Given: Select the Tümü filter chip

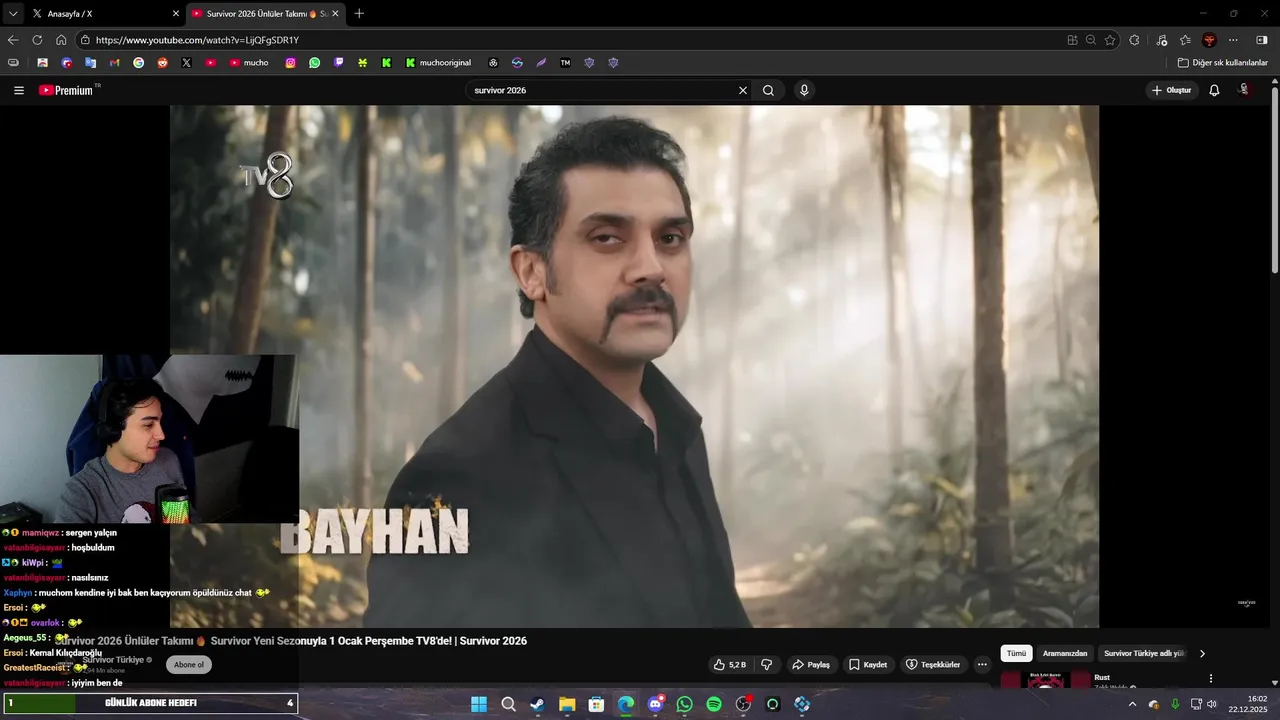Looking at the screenshot, I should coord(1016,654).
